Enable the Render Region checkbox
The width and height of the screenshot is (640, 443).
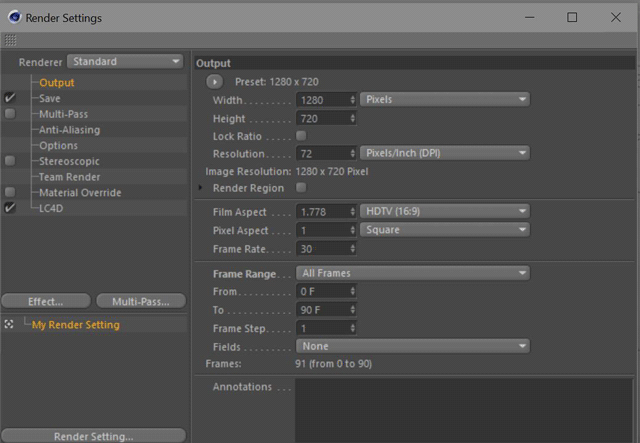pos(301,187)
